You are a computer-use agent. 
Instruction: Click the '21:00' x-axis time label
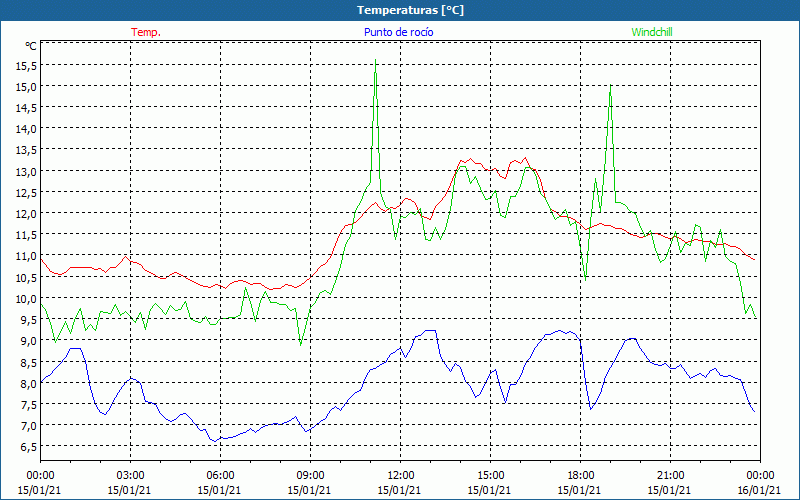pos(670,476)
